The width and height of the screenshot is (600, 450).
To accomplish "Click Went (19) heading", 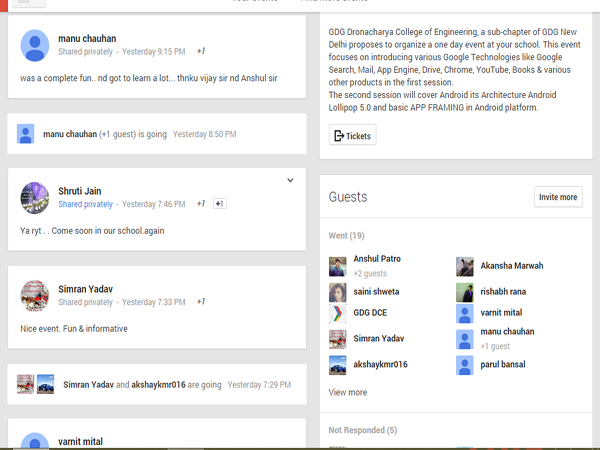I will click(x=346, y=235).
